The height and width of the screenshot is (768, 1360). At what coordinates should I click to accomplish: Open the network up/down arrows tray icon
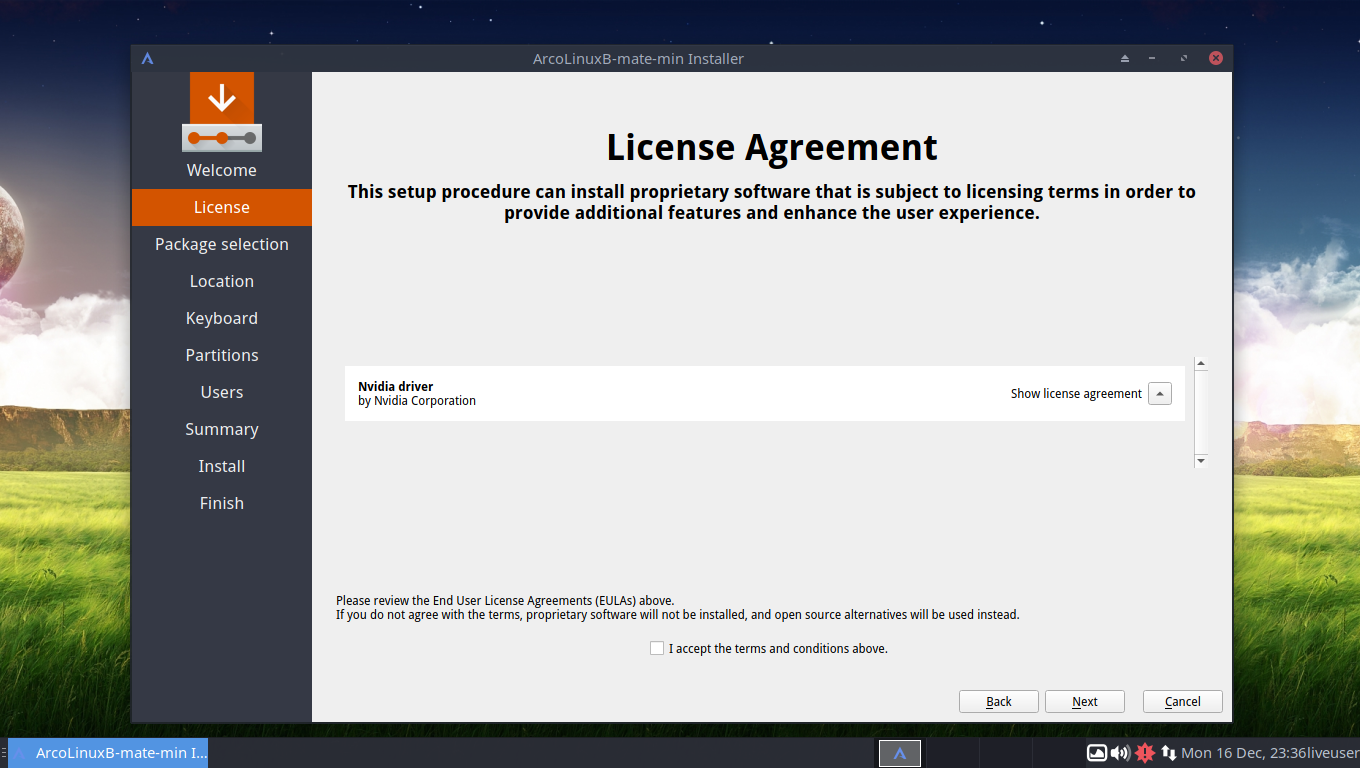pyautogui.click(x=1167, y=753)
